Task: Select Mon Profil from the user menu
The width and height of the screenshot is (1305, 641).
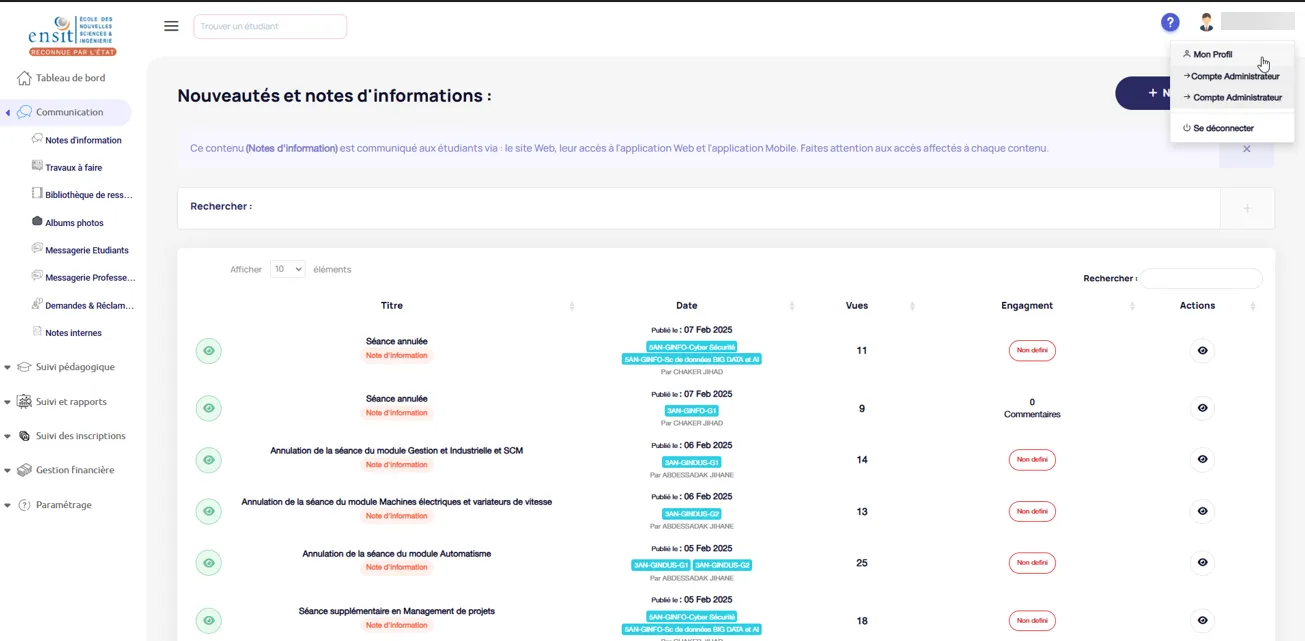Action: pyautogui.click(x=1212, y=55)
